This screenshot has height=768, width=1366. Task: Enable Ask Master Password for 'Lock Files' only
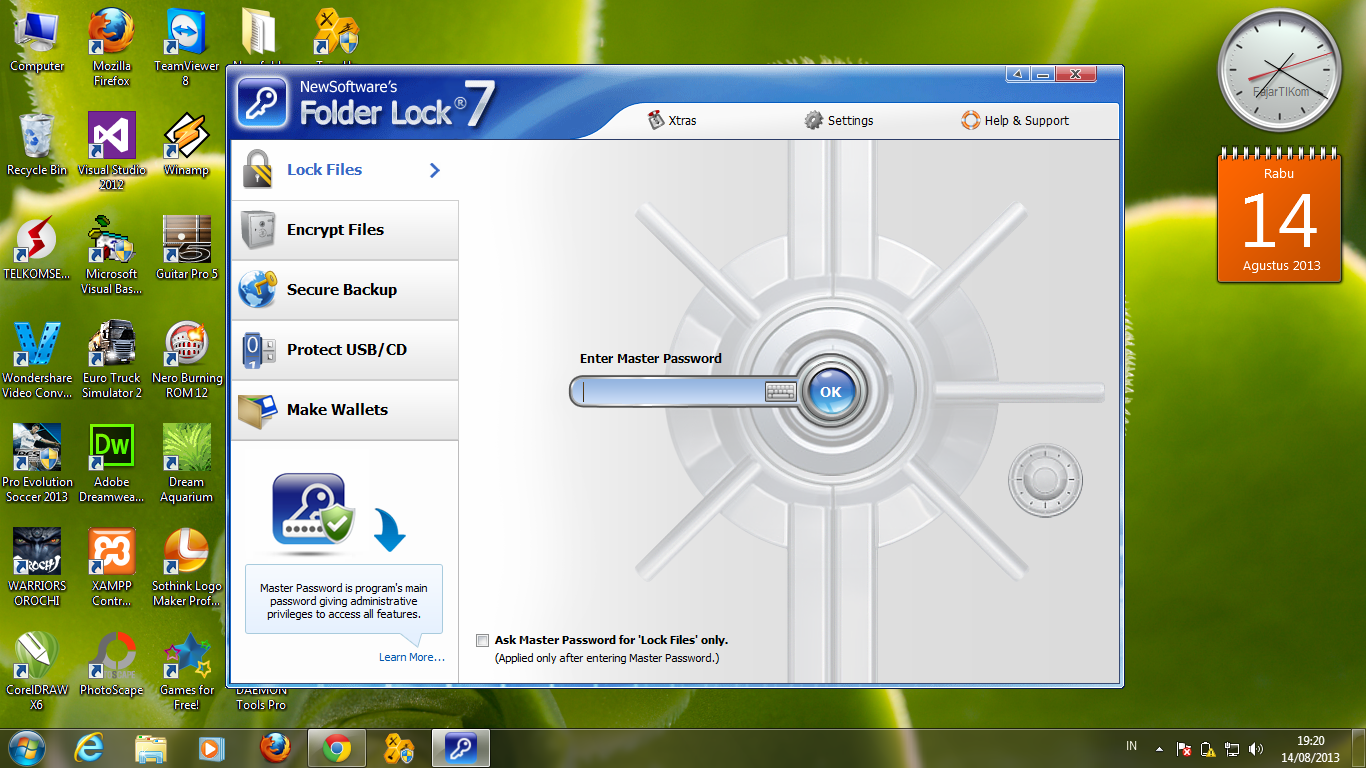(x=483, y=640)
